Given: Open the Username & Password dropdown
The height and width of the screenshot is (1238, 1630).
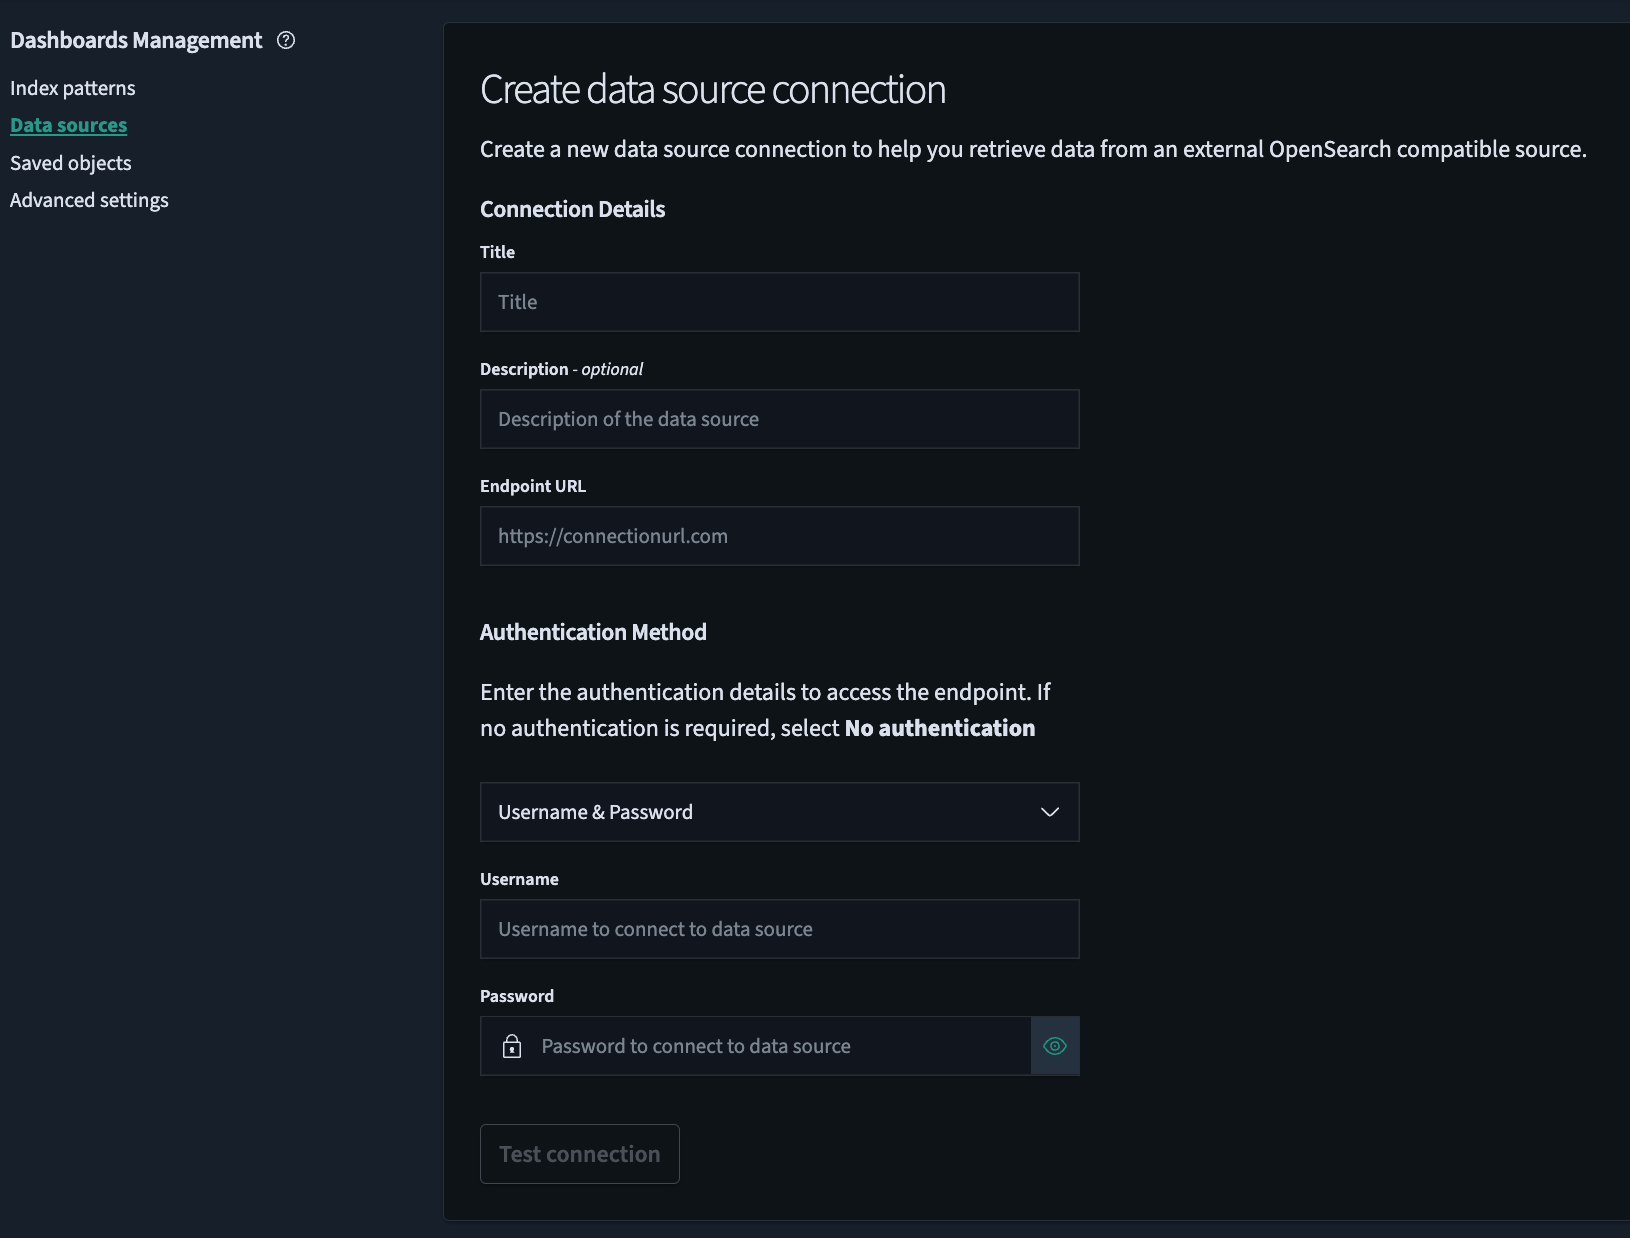Looking at the screenshot, I should [x=780, y=812].
